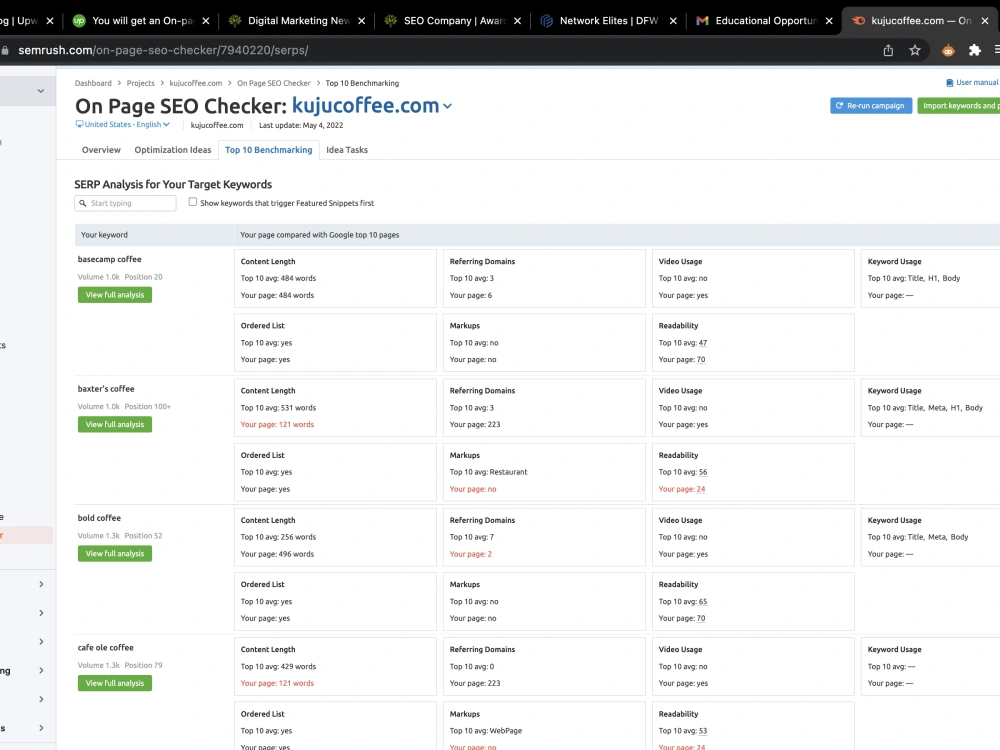
Task: Bookmark page with the star icon
Action: [x=915, y=50]
